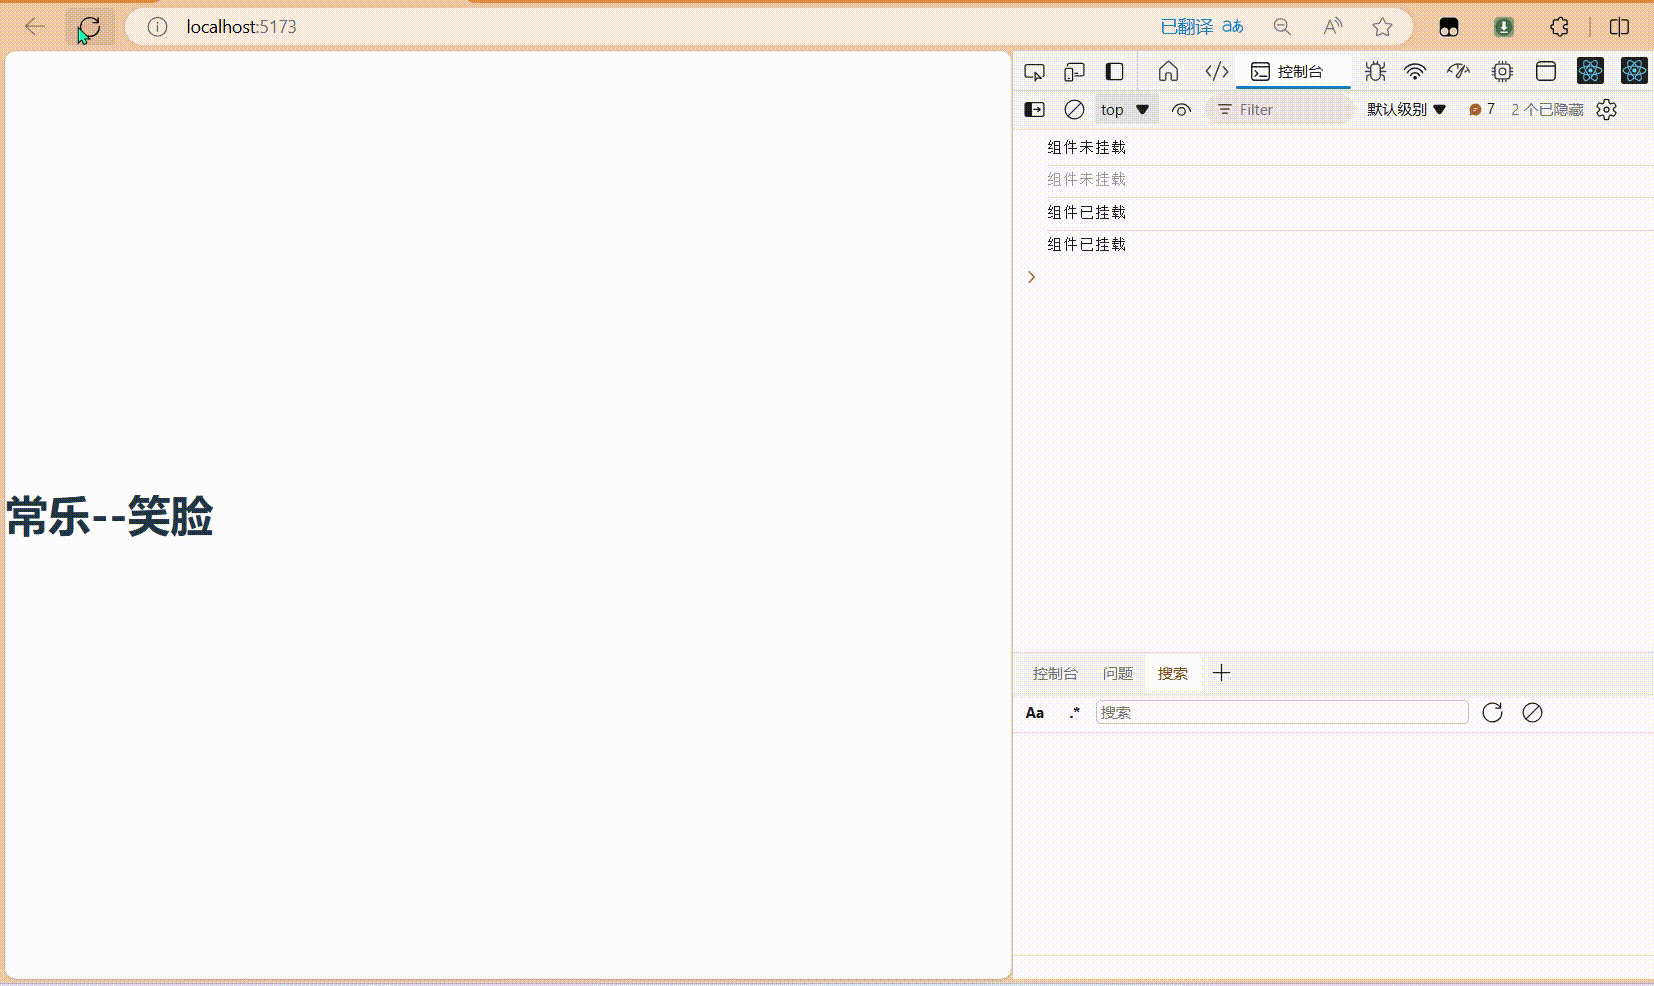Expand the console message chevron

pos(1031,277)
